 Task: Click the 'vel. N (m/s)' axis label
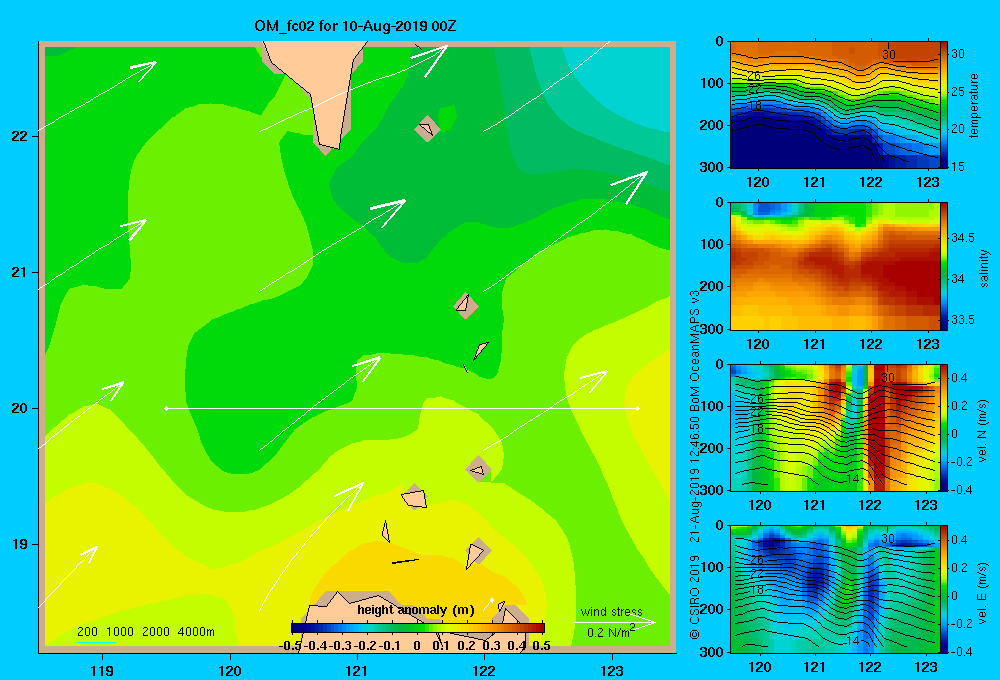[x=983, y=431]
